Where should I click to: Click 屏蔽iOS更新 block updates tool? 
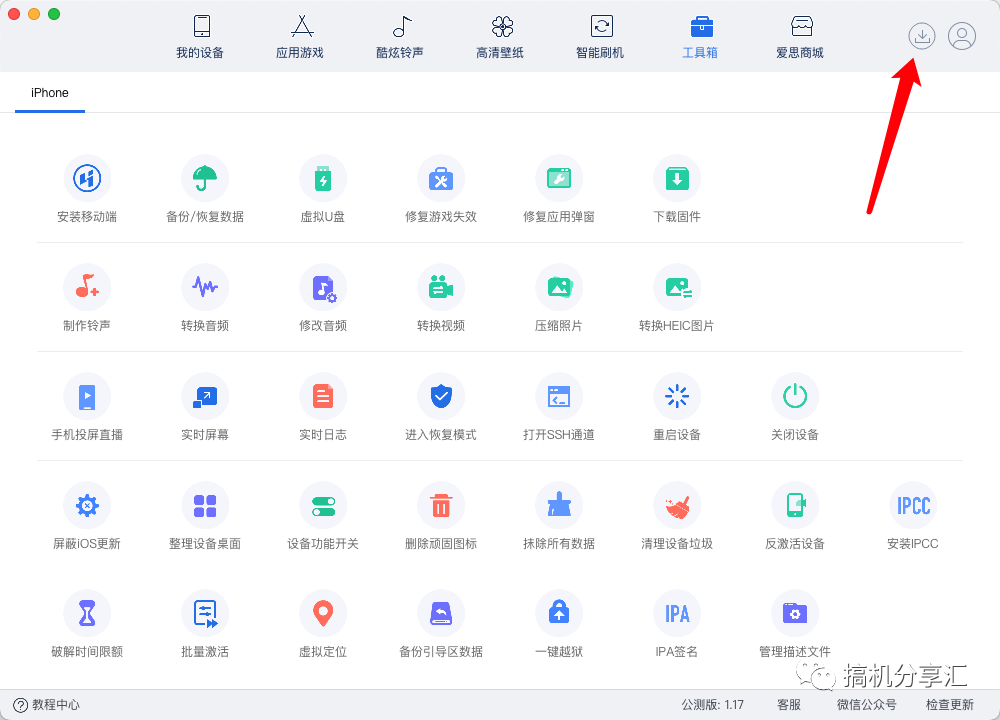pyautogui.click(x=87, y=513)
